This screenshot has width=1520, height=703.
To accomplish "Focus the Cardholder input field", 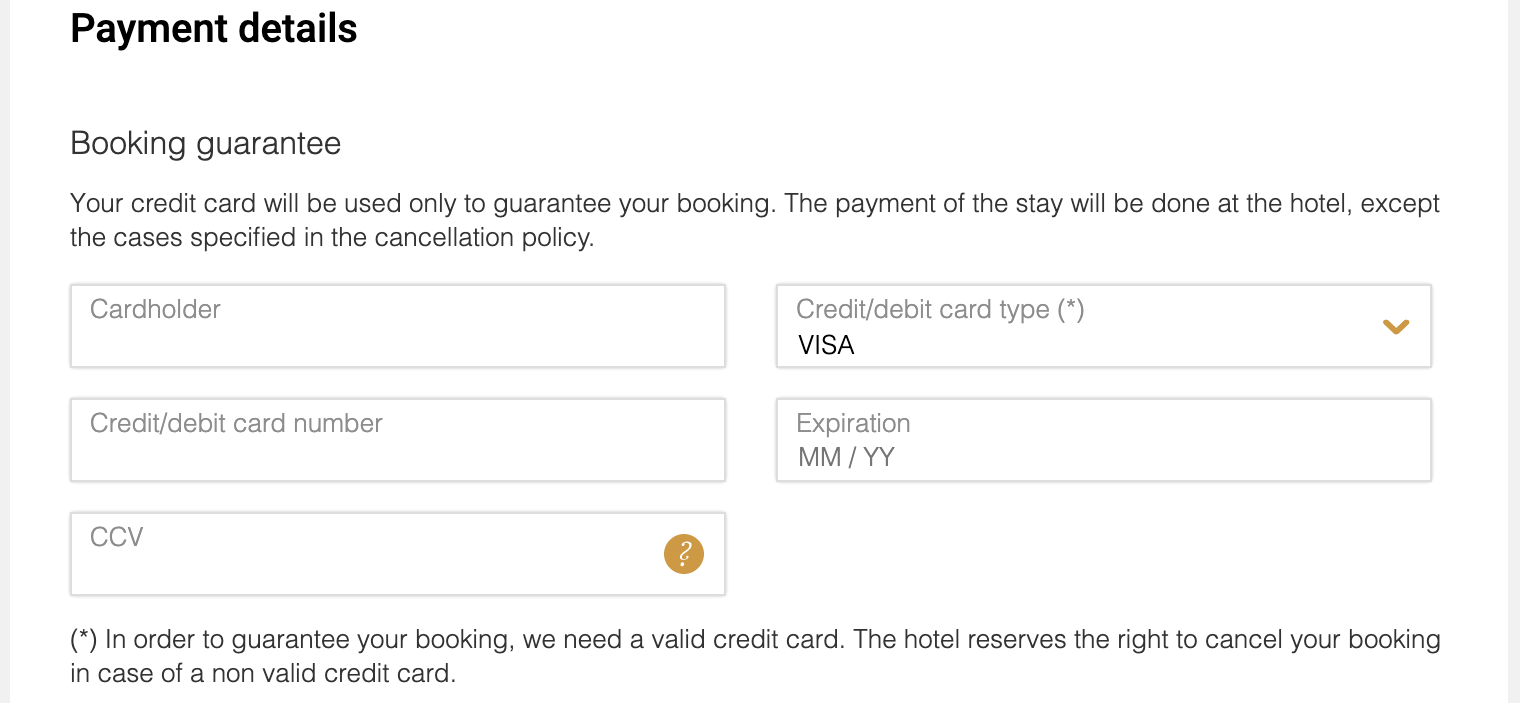I will [x=397, y=340].
